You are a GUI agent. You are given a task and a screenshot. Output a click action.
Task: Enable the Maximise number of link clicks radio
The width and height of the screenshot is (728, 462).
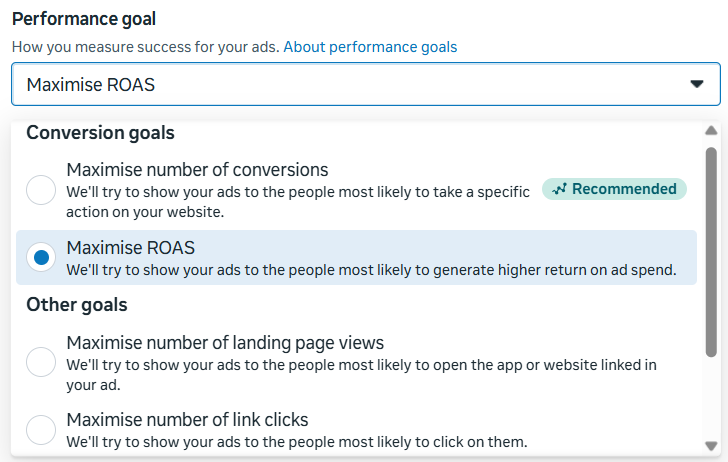click(x=41, y=430)
